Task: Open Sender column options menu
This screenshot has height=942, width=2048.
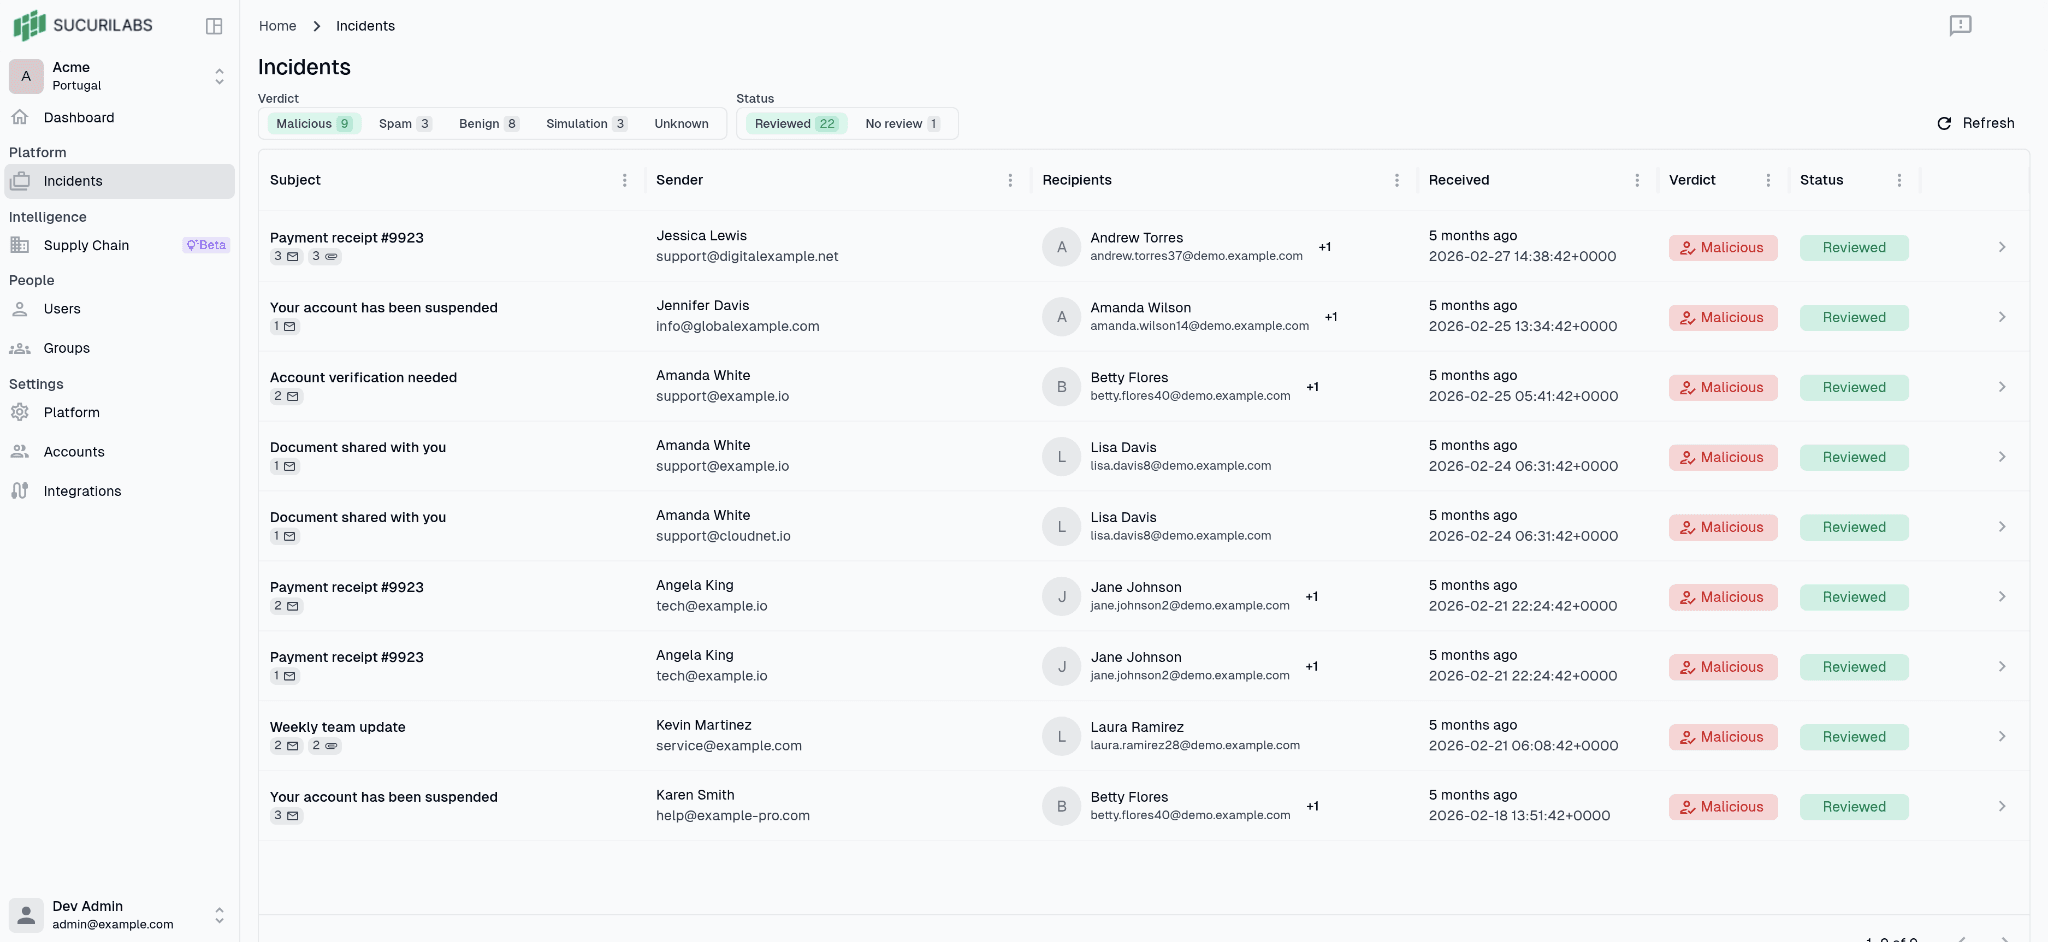Action: click(x=1010, y=180)
